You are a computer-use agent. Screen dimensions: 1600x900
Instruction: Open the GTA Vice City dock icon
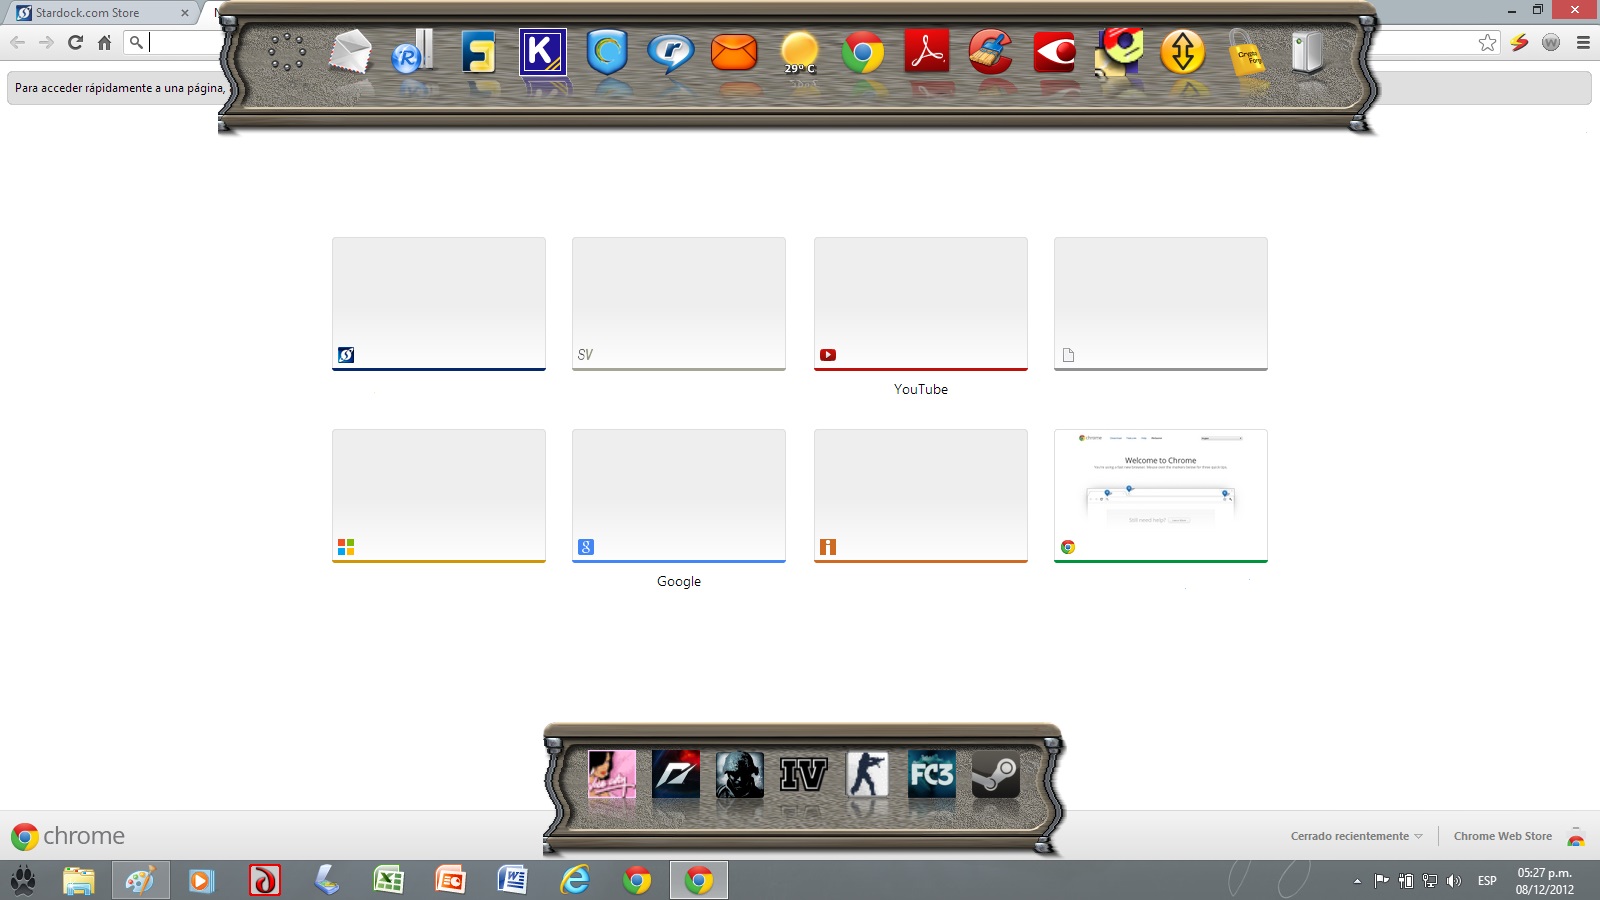click(612, 775)
